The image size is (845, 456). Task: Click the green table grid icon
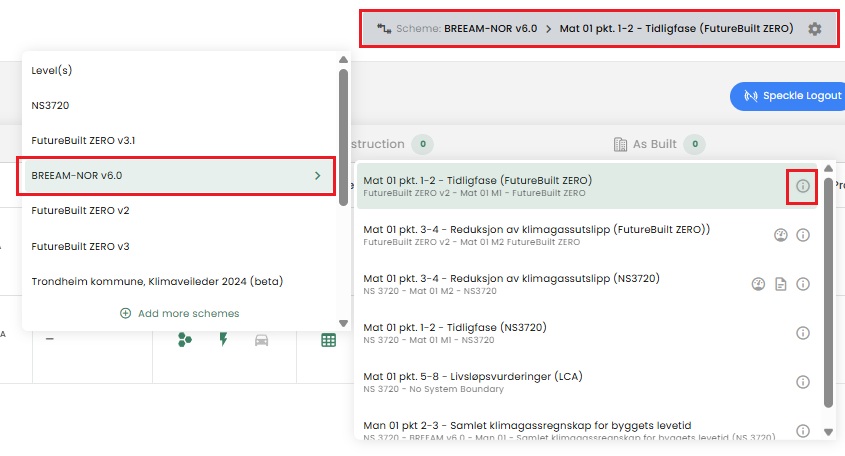click(328, 340)
